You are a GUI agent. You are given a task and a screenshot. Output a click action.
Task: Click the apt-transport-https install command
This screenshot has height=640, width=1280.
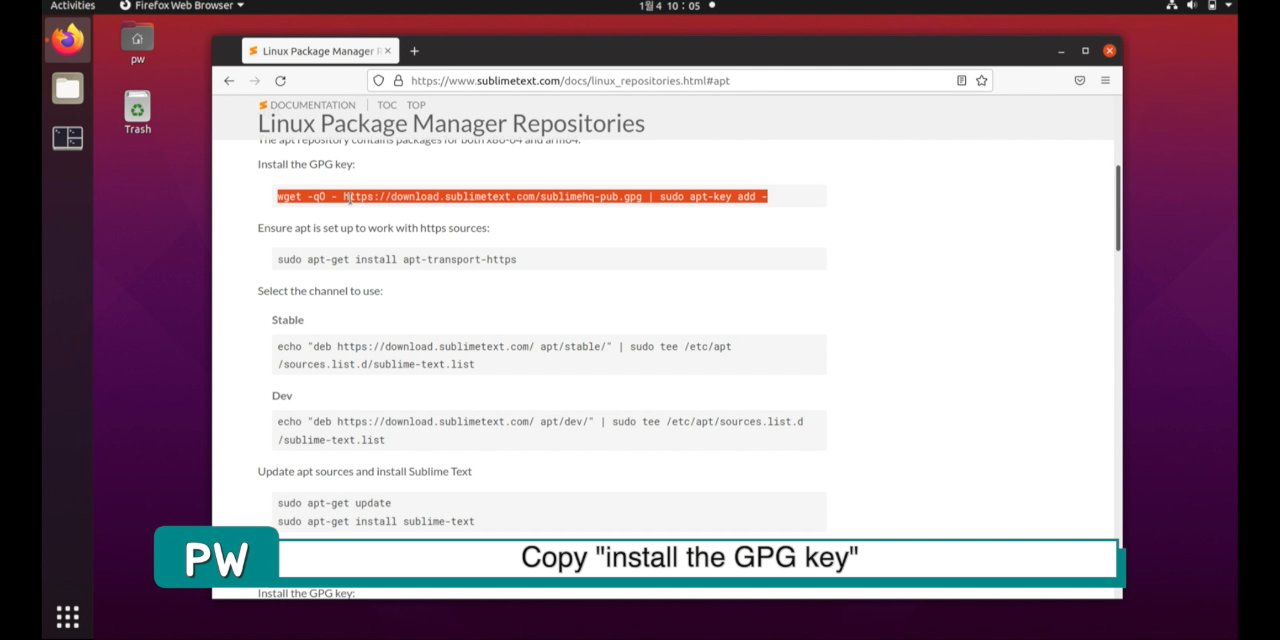tap(397, 260)
